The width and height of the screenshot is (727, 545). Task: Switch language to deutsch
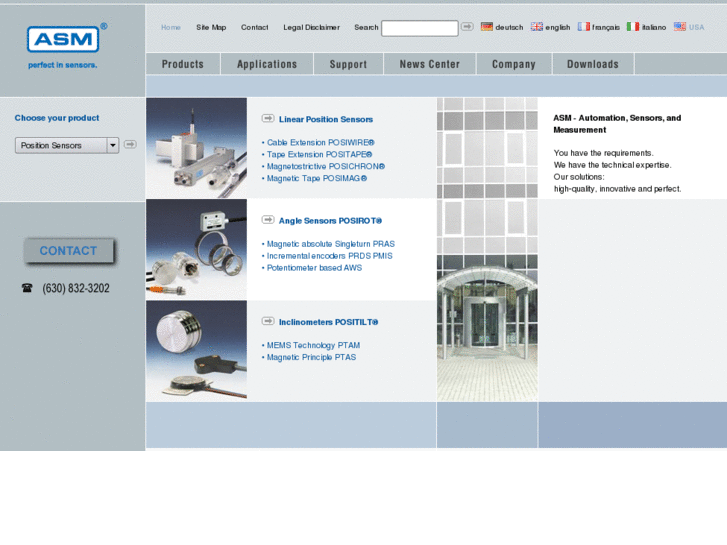coord(509,27)
